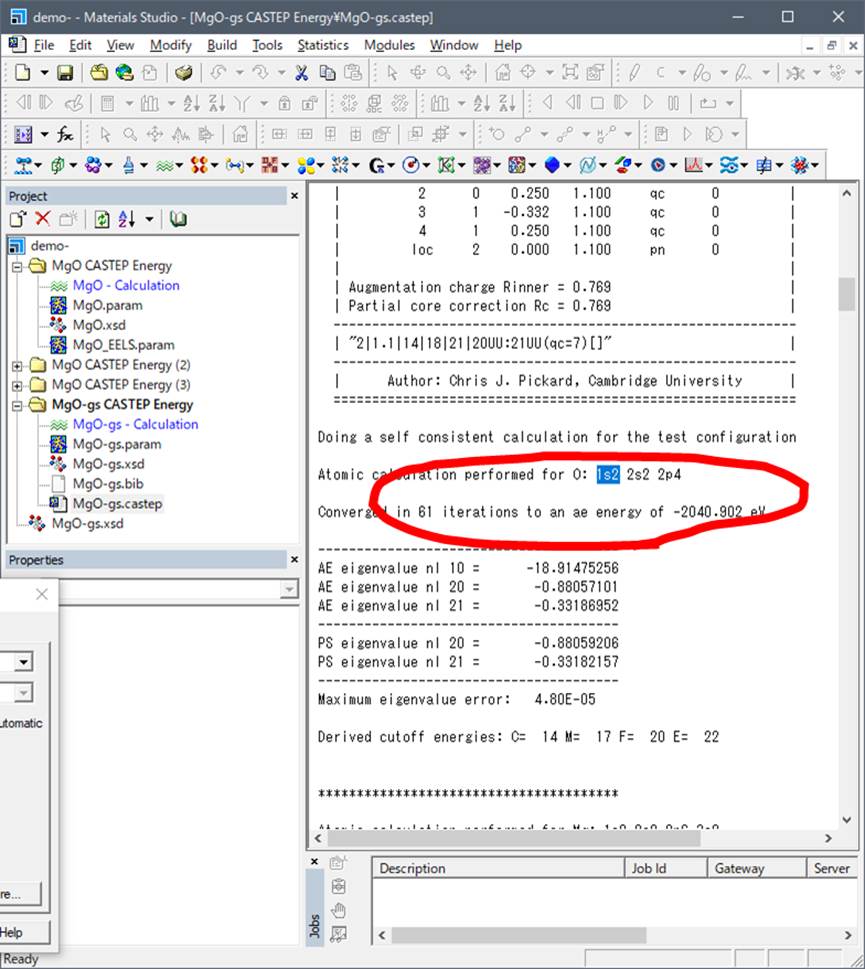Open the Amorphous Cell green module icon
The image size is (865, 969).
click(57, 165)
